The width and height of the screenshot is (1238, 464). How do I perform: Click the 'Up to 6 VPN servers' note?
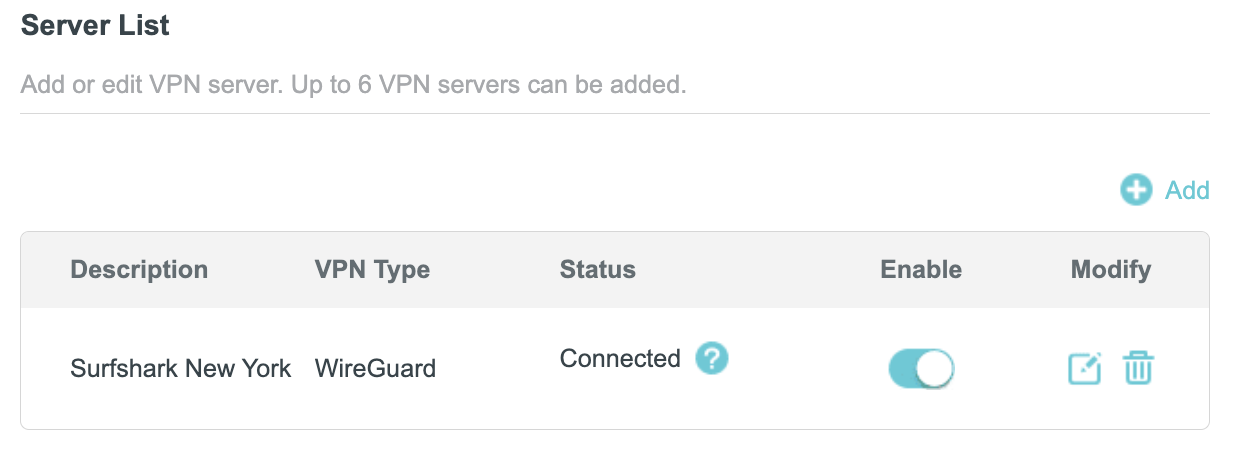click(x=489, y=84)
